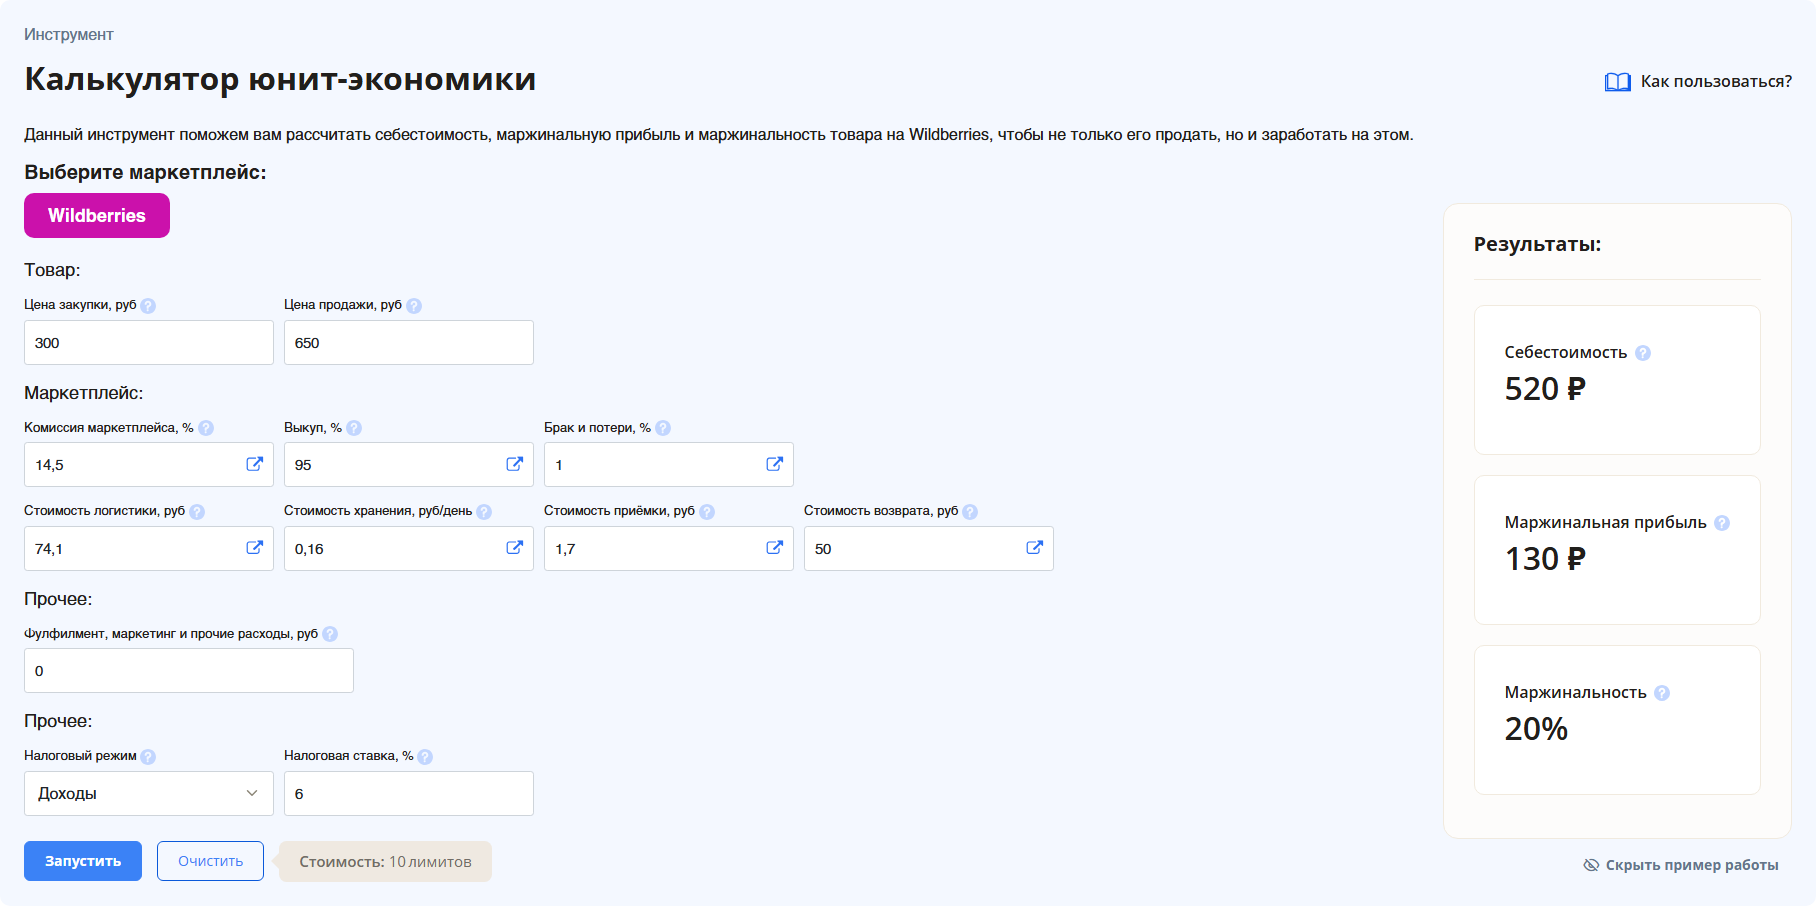This screenshot has width=1817, height=906.
Task: Click help icon beside Маржинальная прибыль
Action: [x=1721, y=523]
